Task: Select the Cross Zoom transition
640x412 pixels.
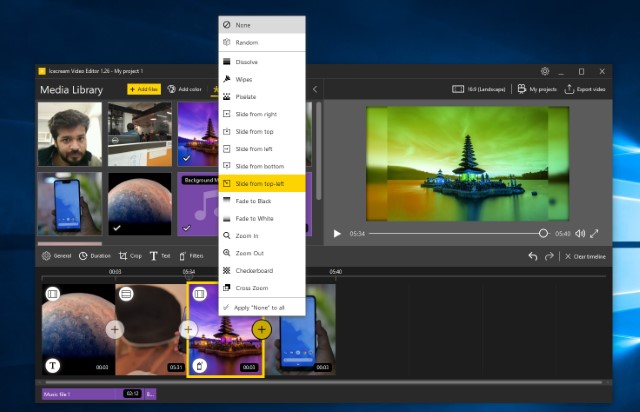Action: (262, 288)
